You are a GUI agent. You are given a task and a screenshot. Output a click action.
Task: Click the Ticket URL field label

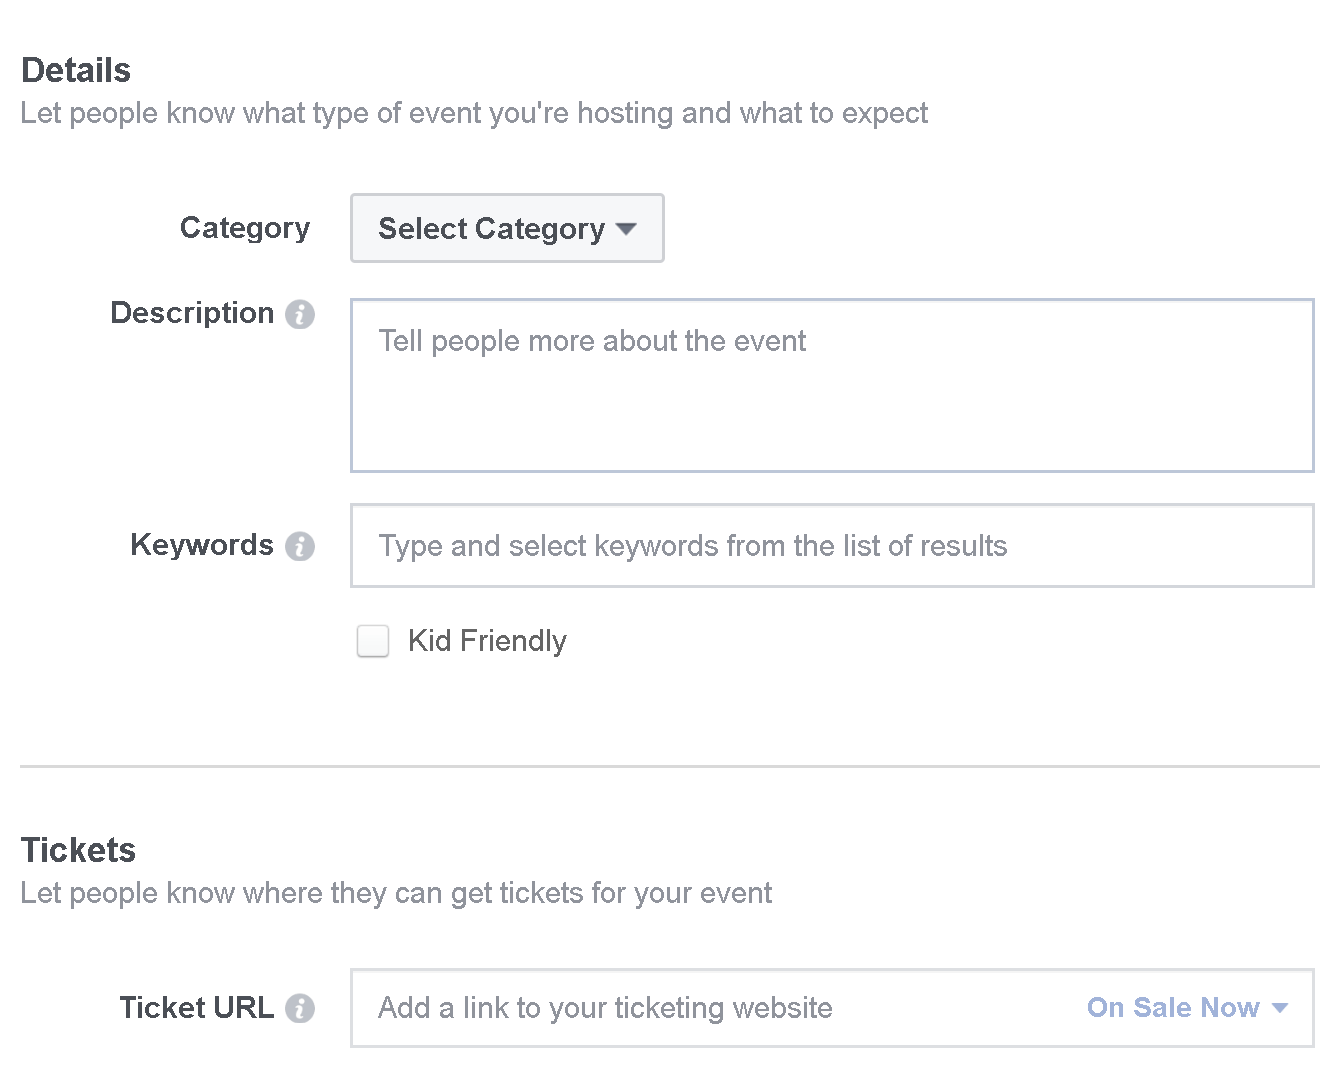coord(197,1007)
